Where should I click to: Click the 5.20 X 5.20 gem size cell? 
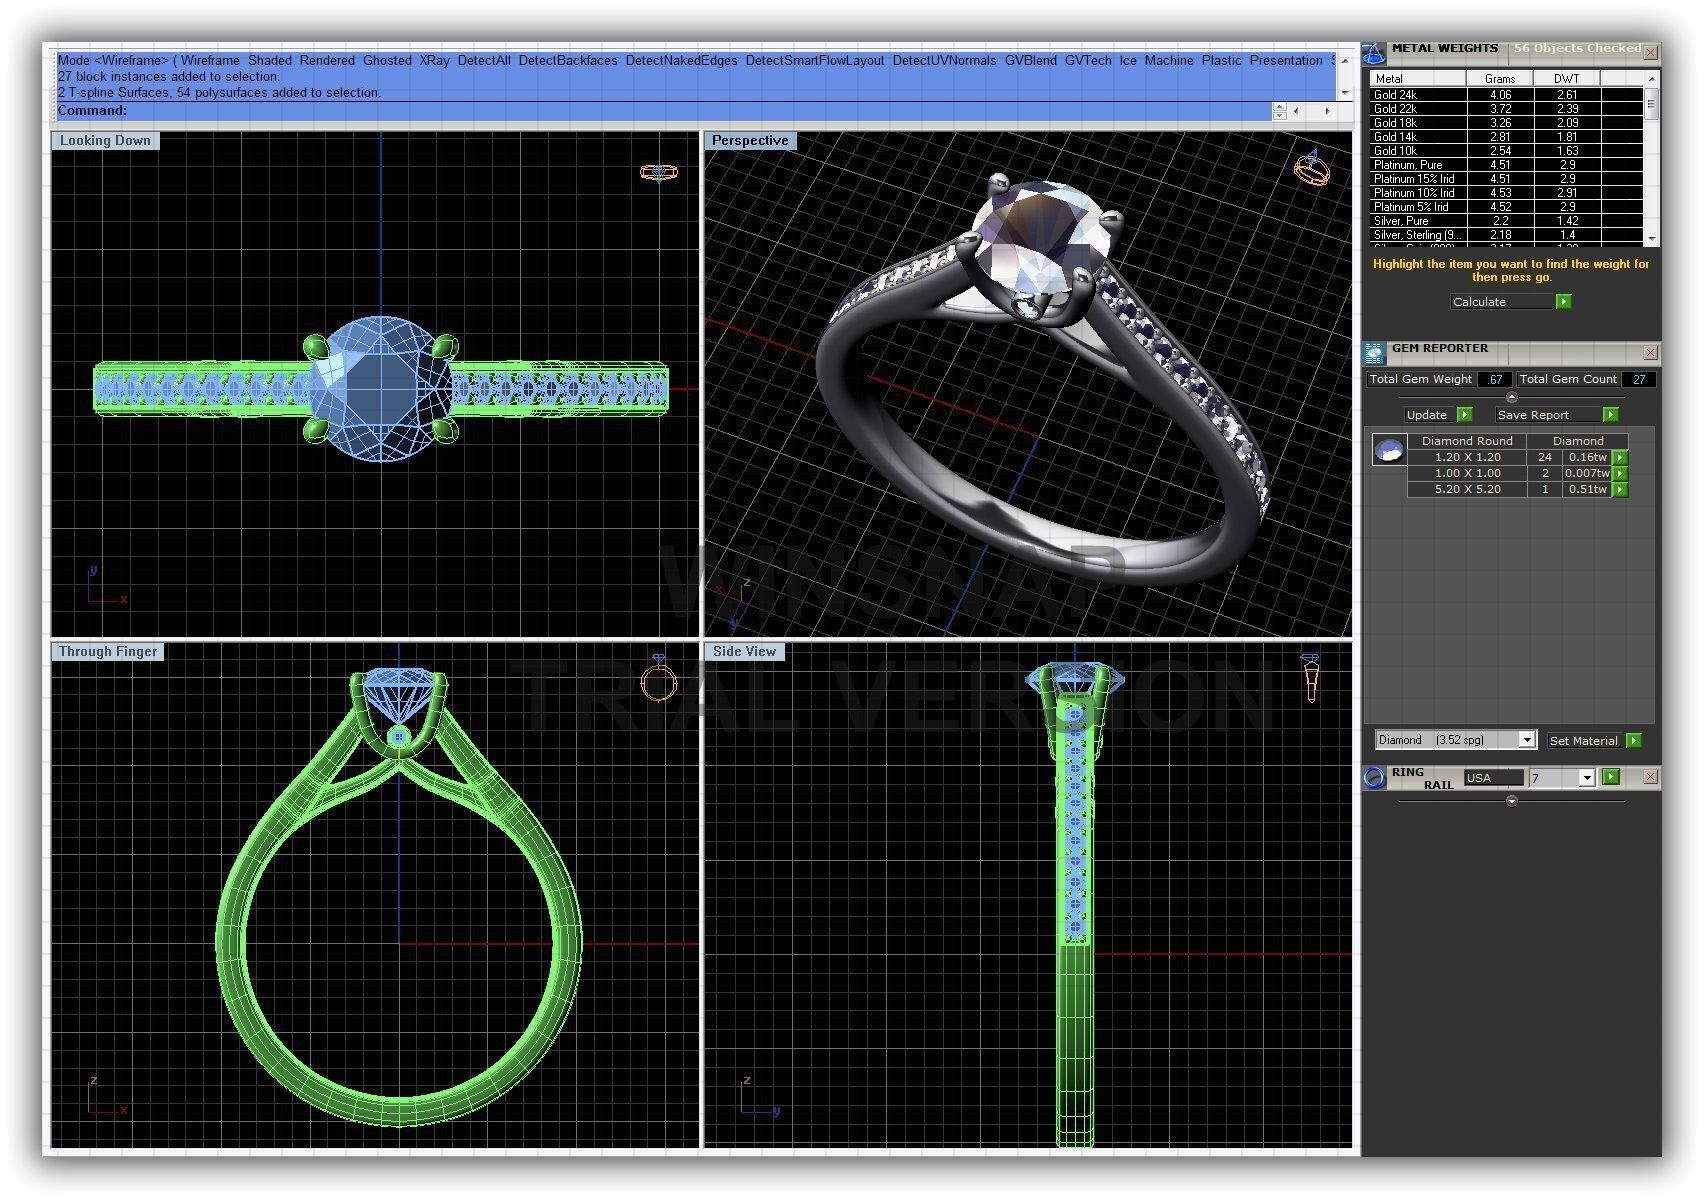coord(1467,489)
